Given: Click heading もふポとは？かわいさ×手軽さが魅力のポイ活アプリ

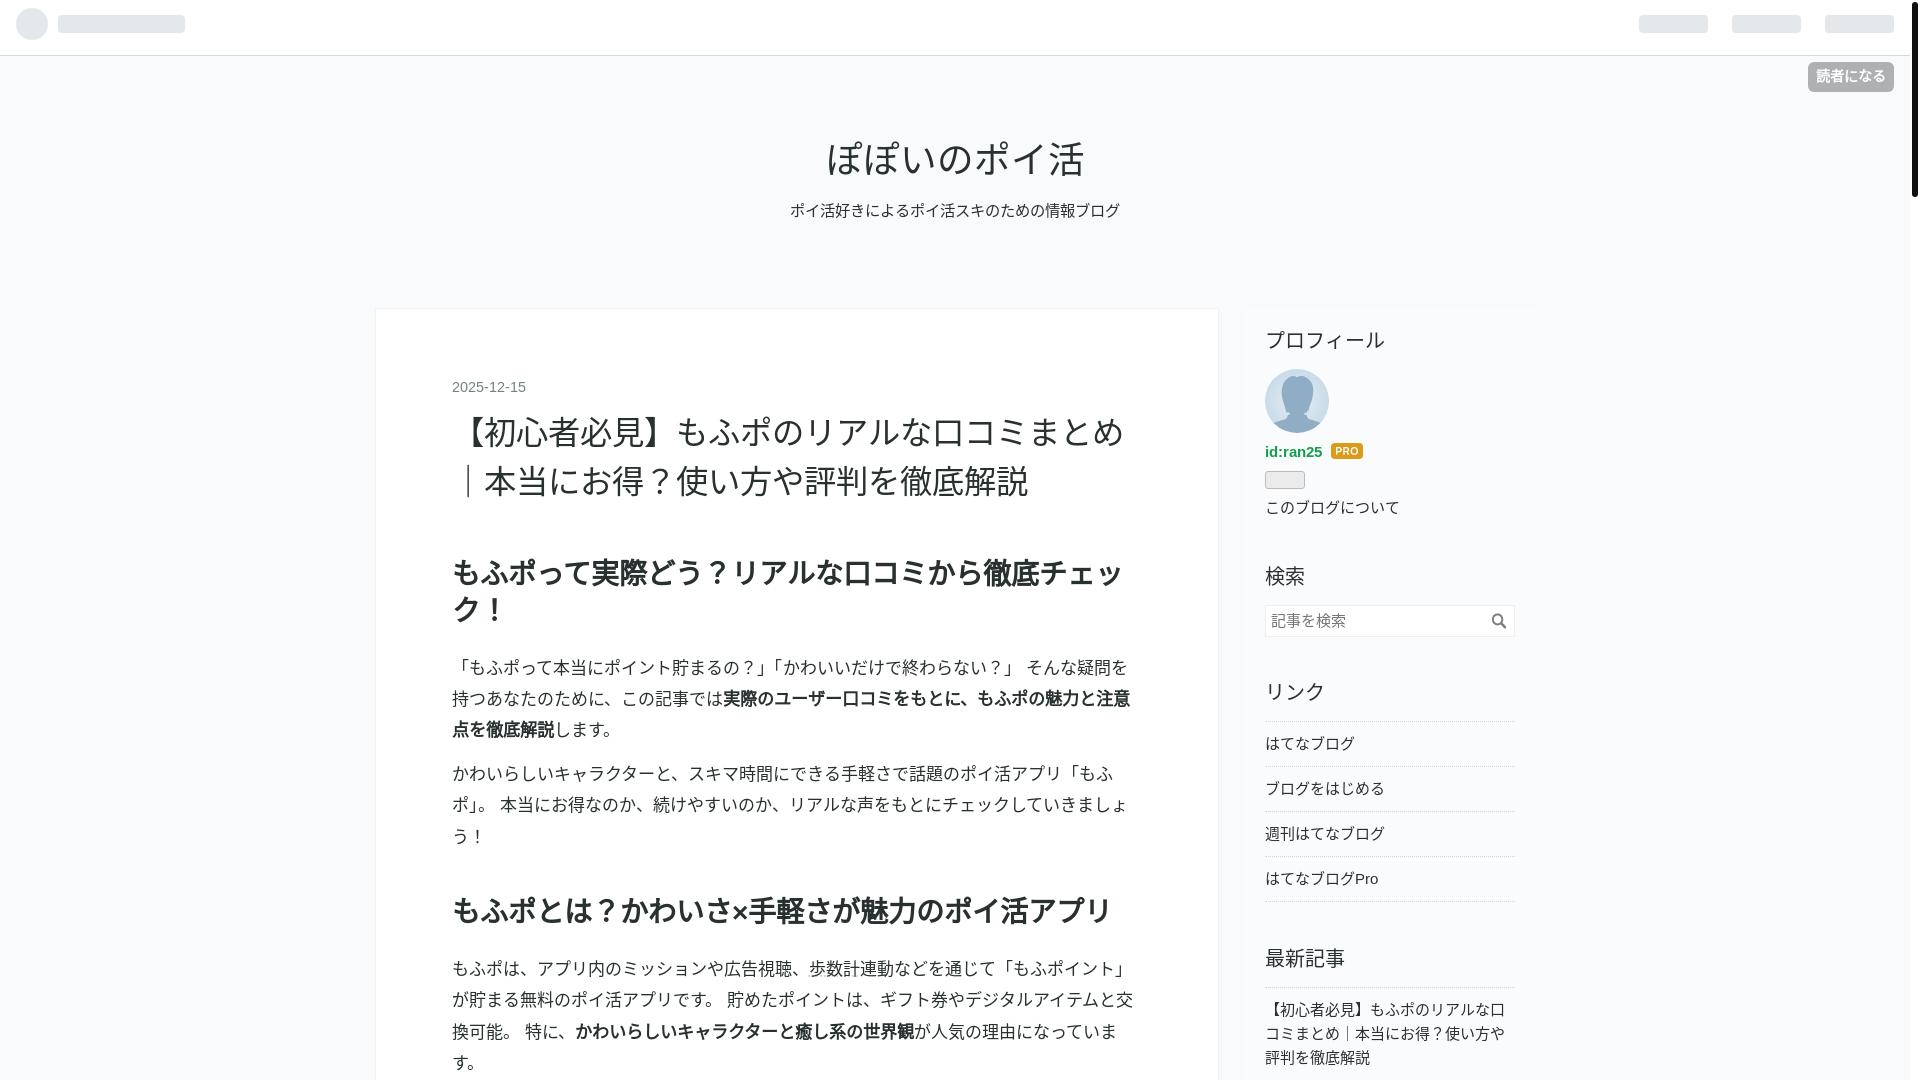Looking at the screenshot, I should 781,911.
